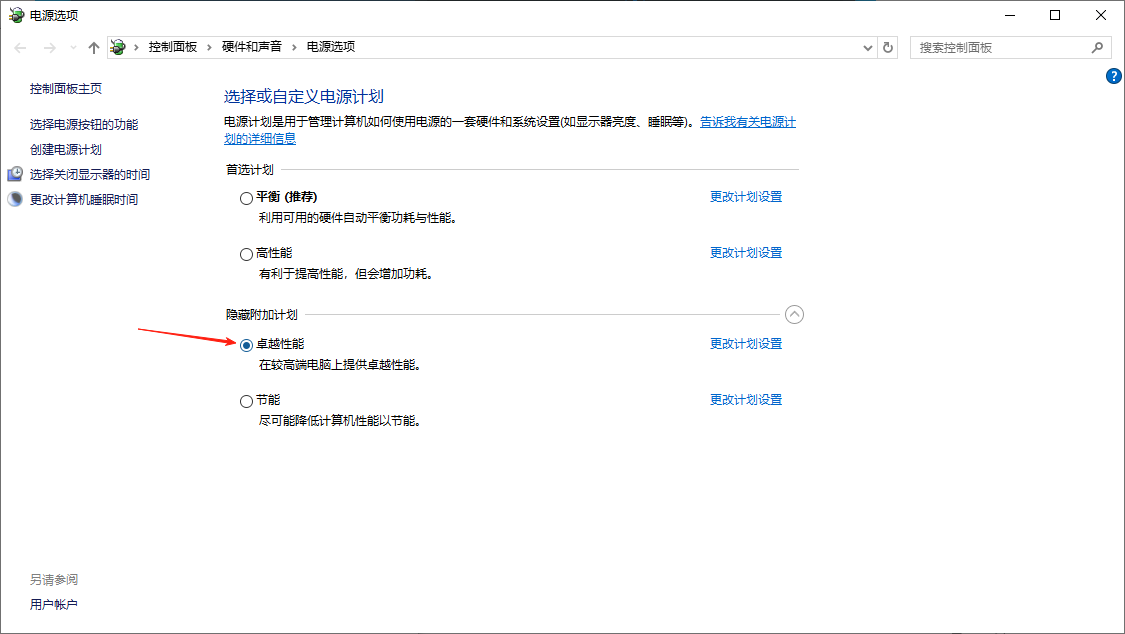1125x634 pixels.
Task: Click the moon icon for sleep time
Action: point(15,199)
